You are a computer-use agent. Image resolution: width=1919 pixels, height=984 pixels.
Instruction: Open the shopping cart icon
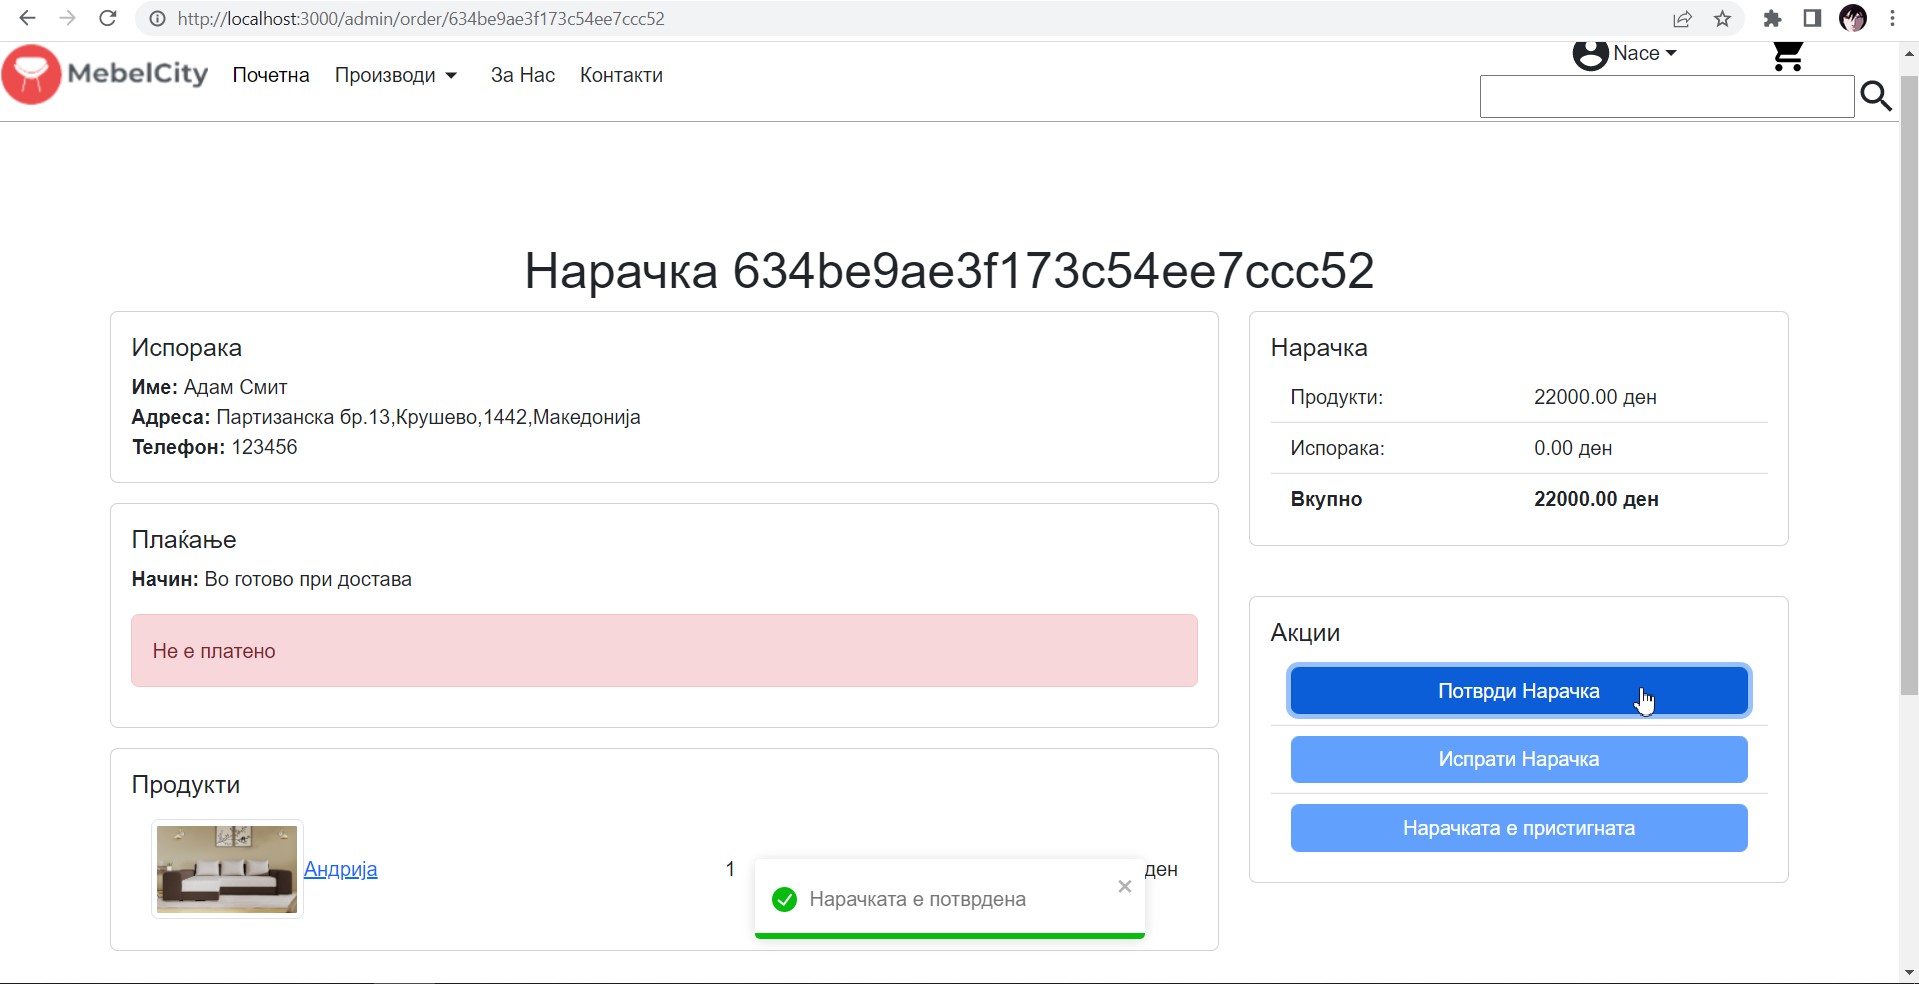[x=1787, y=55]
